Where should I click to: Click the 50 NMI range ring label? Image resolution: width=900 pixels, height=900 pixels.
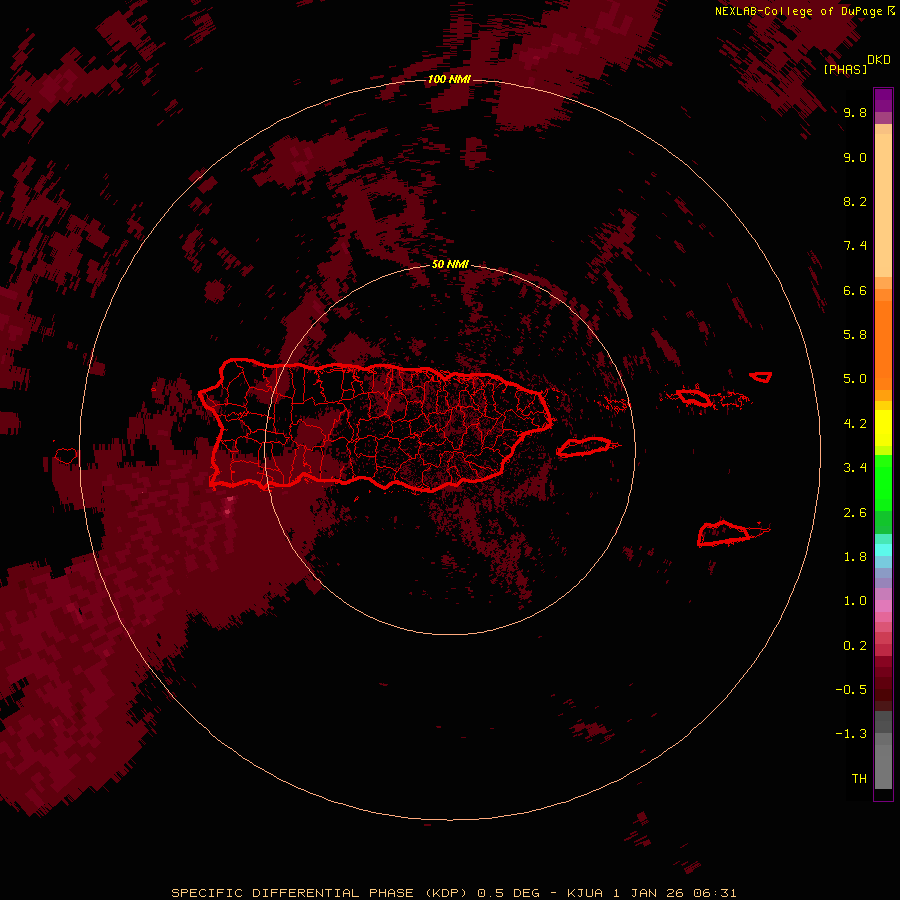pyautogui.click(x=450, y=264)
